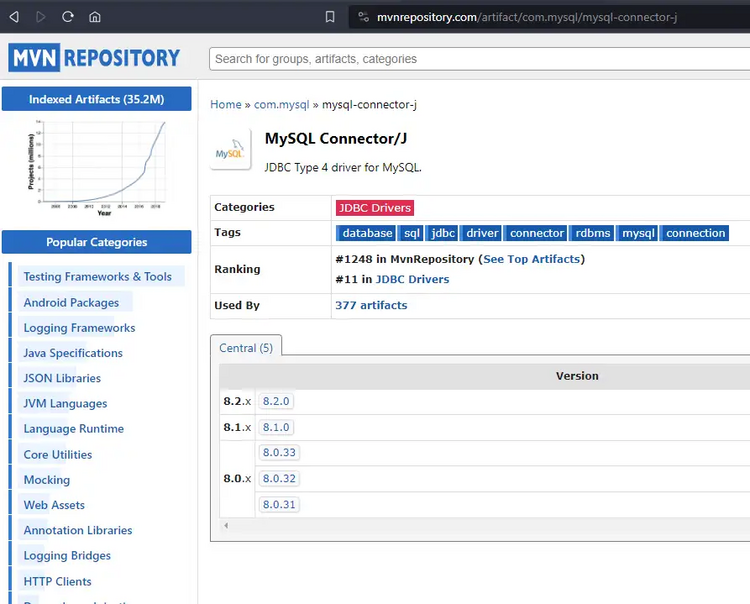This screenshot has height=604, width=750.
Task: Open the JSON Libraries category
Action: point(62,378)
